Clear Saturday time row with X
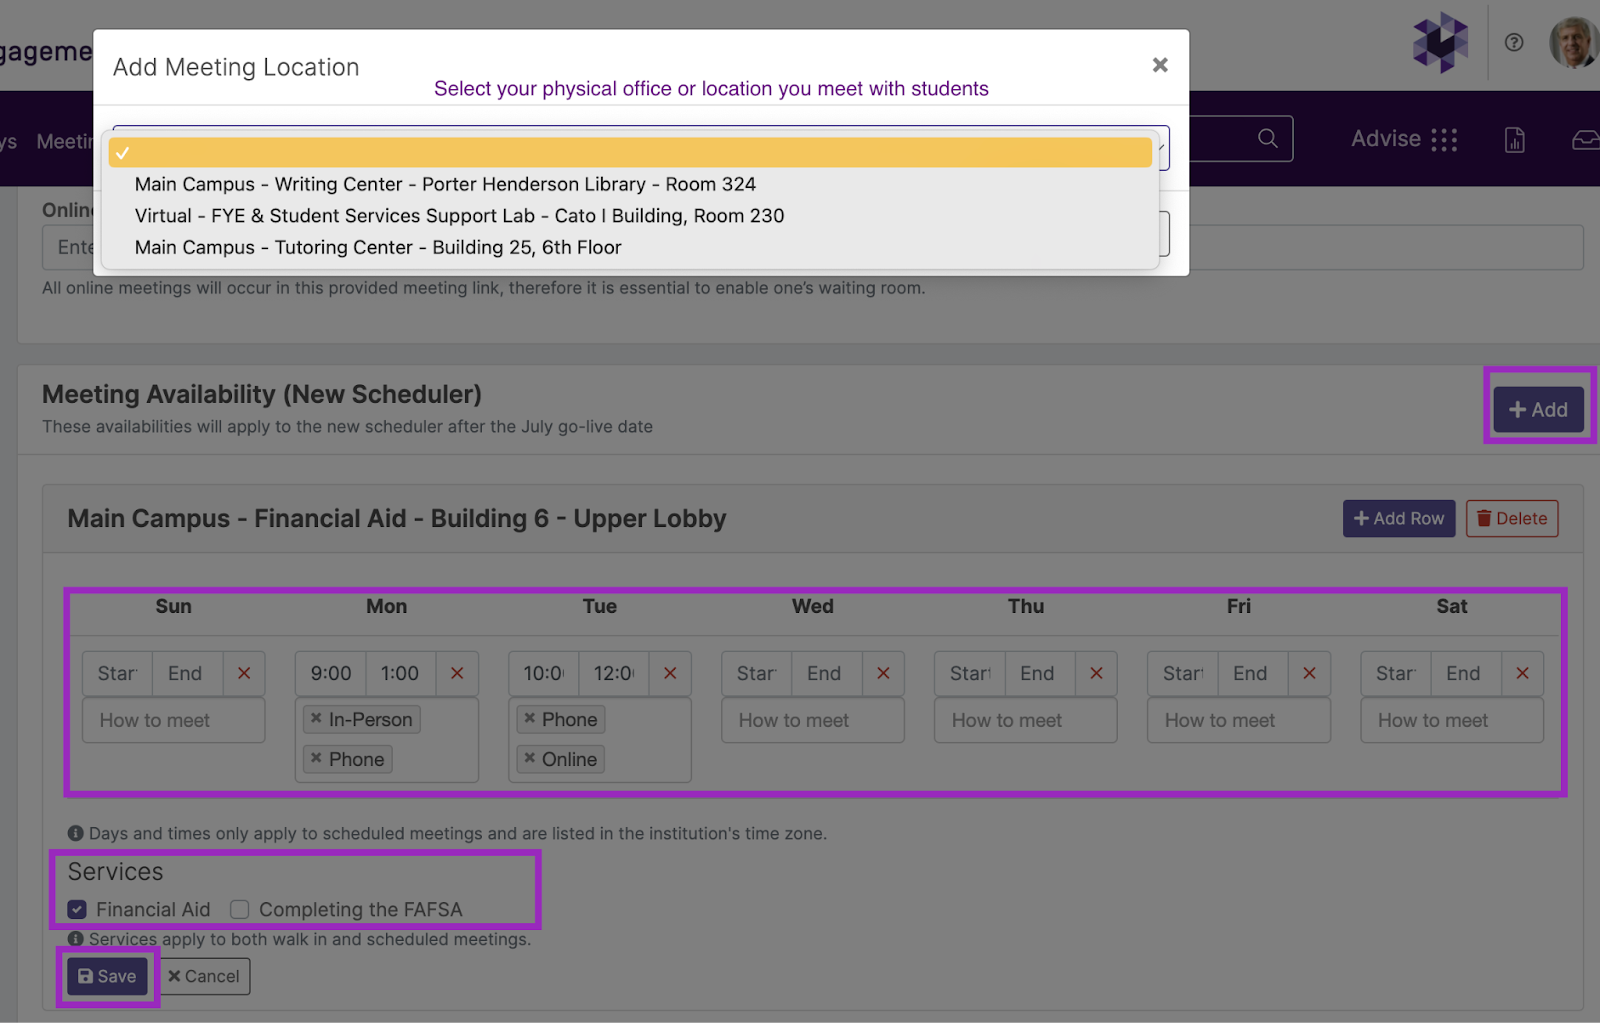Screen dimensions: 1600x1023 [1522, 673]
